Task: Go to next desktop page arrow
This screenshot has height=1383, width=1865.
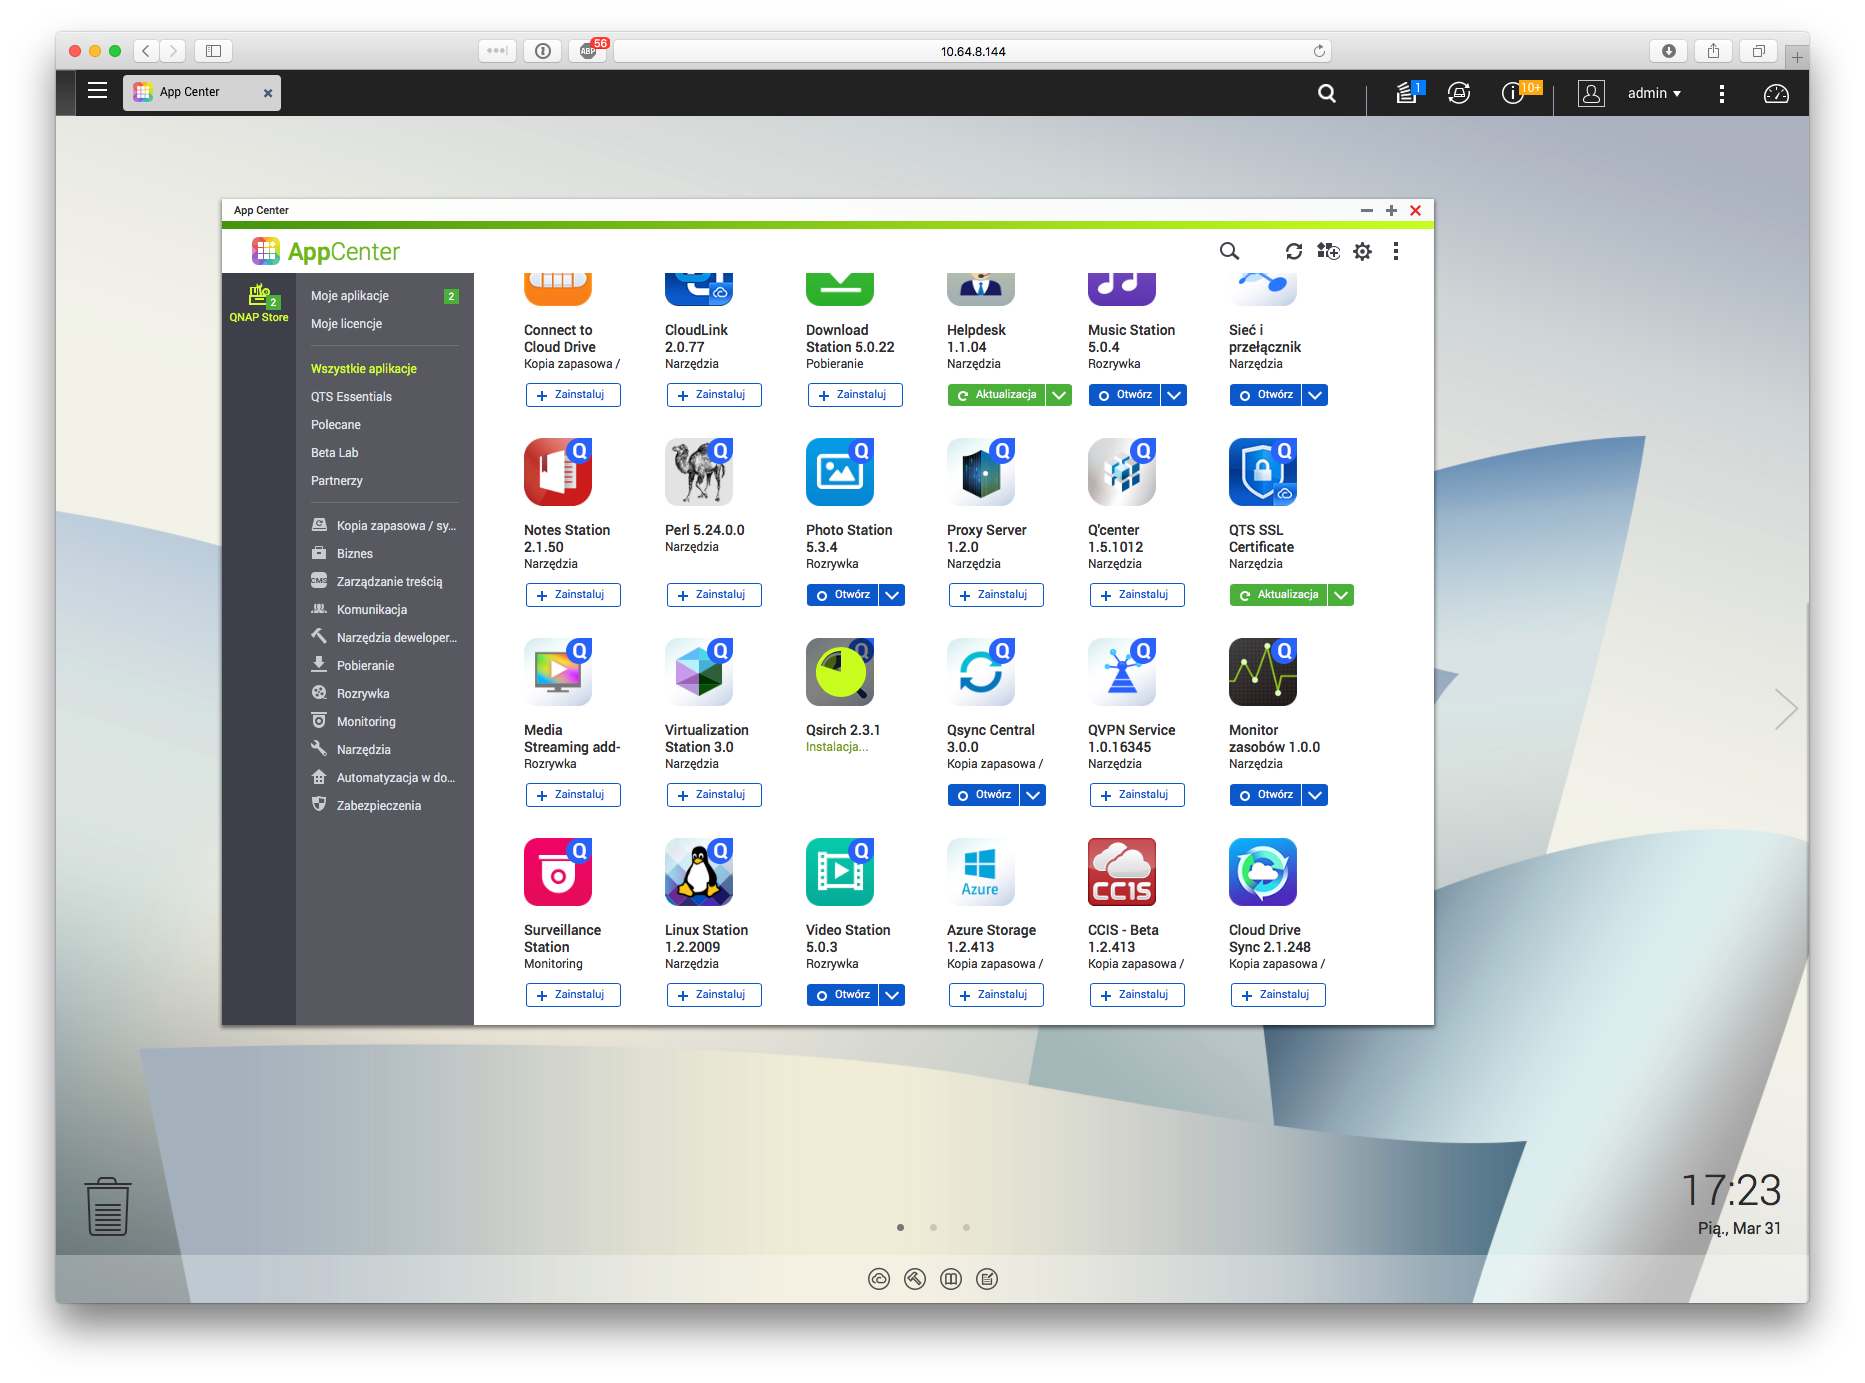Action: (x=1785, y=709)
